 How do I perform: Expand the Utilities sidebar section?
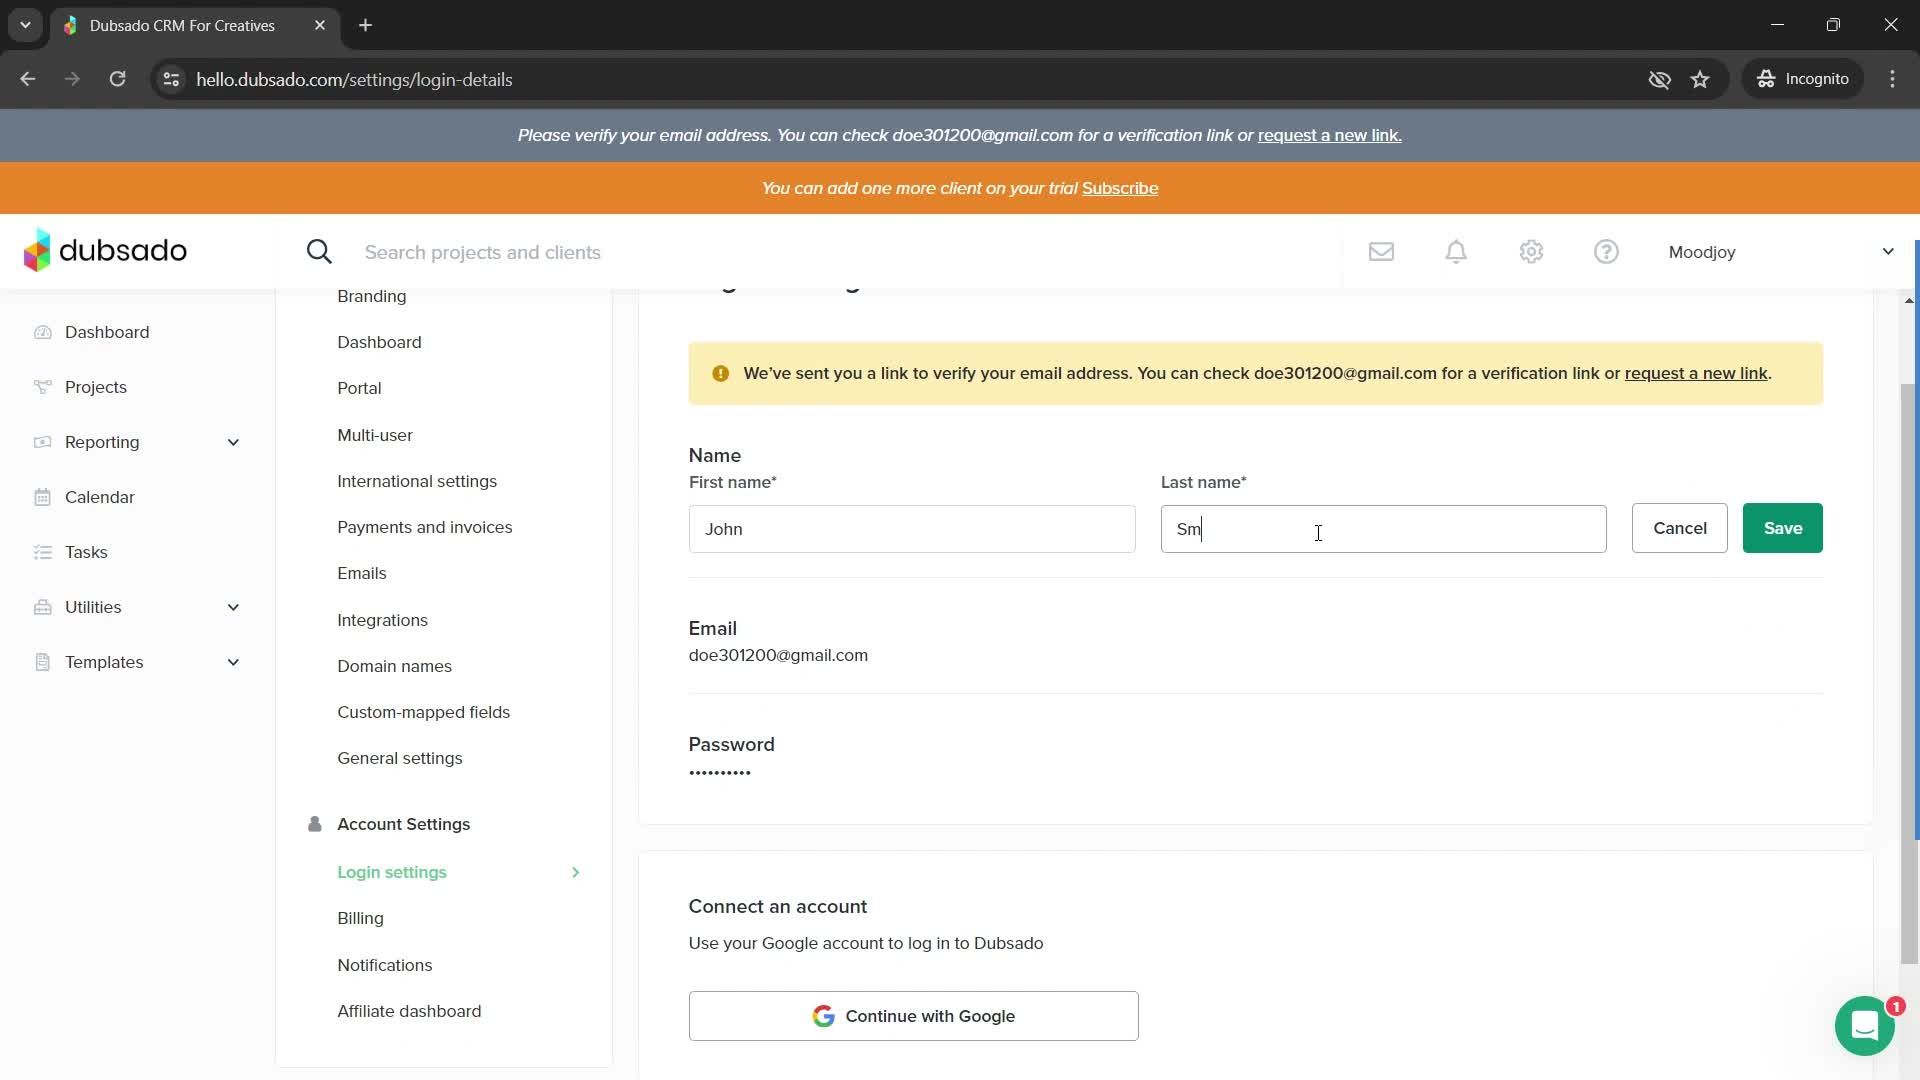coord(233,607)
